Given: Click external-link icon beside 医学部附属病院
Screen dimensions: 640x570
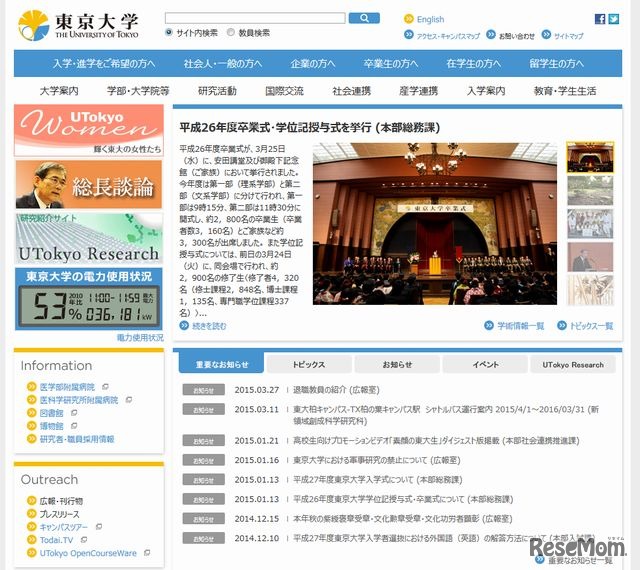Looking at the screenshot, I should [105, 386].
